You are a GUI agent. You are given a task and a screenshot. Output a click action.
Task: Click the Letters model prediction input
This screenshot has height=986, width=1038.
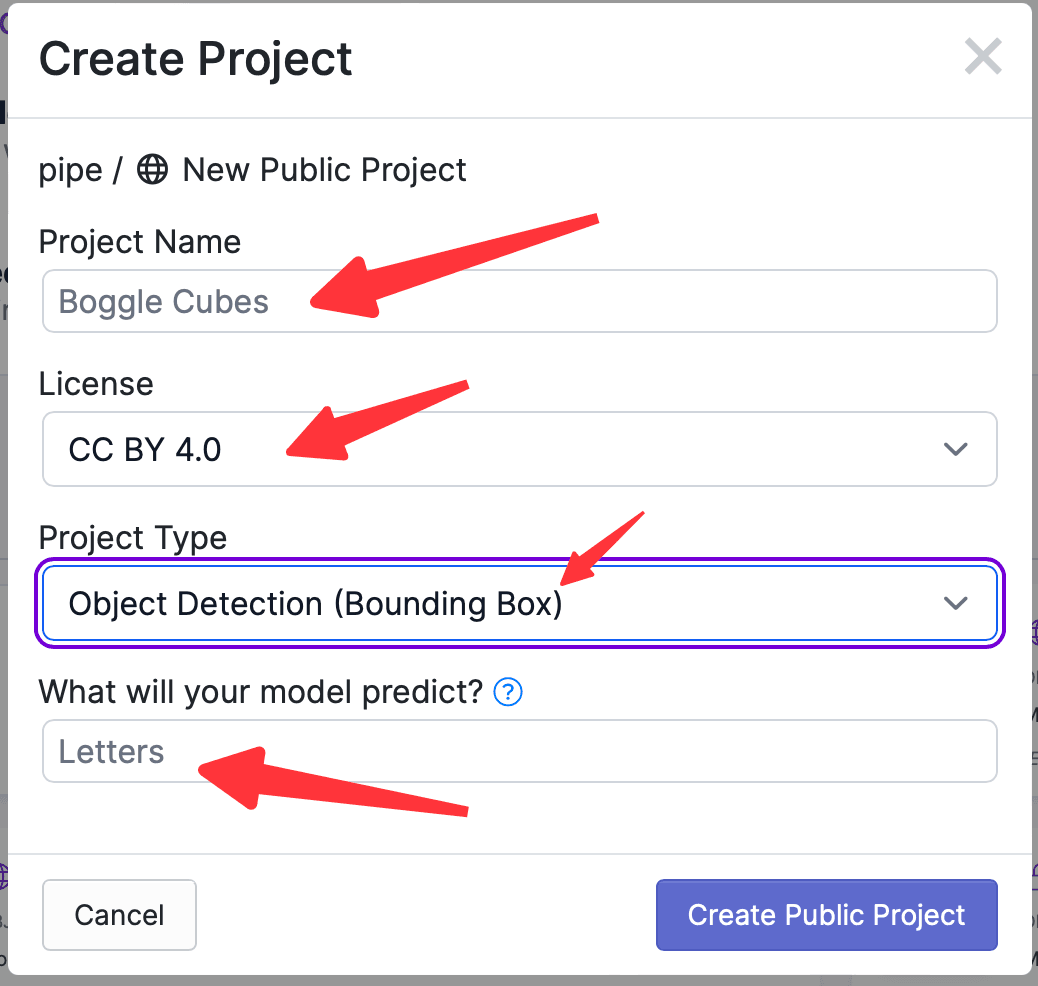click(x=520, y=751)
